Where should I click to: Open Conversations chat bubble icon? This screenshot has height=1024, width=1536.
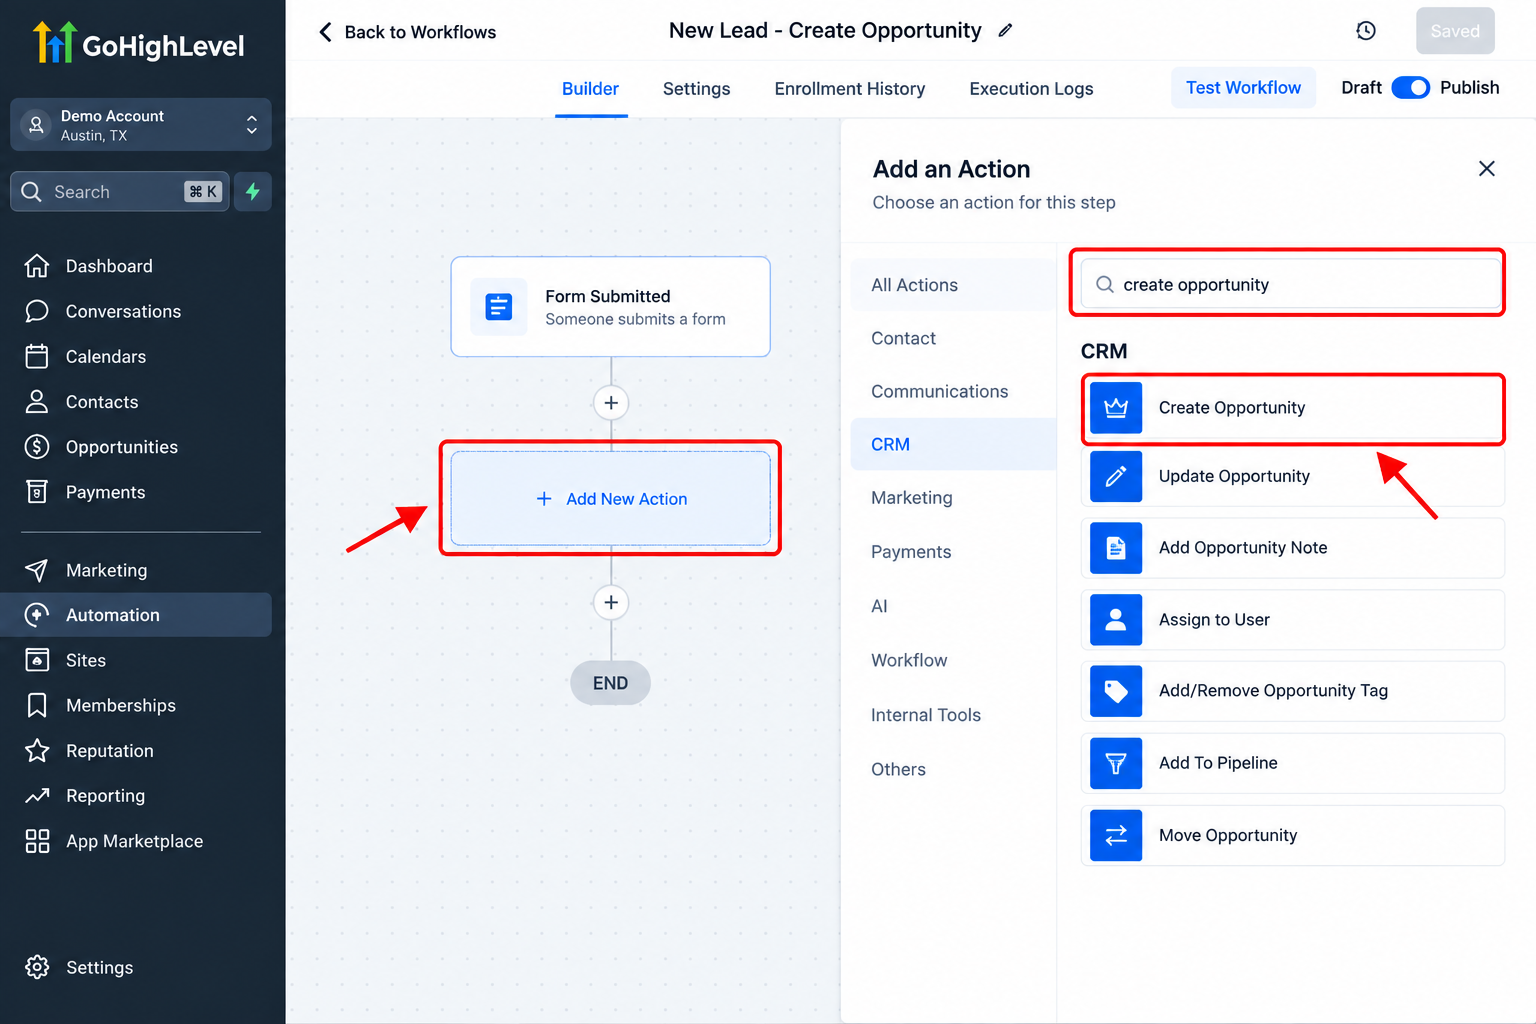(x=37, y=311)
